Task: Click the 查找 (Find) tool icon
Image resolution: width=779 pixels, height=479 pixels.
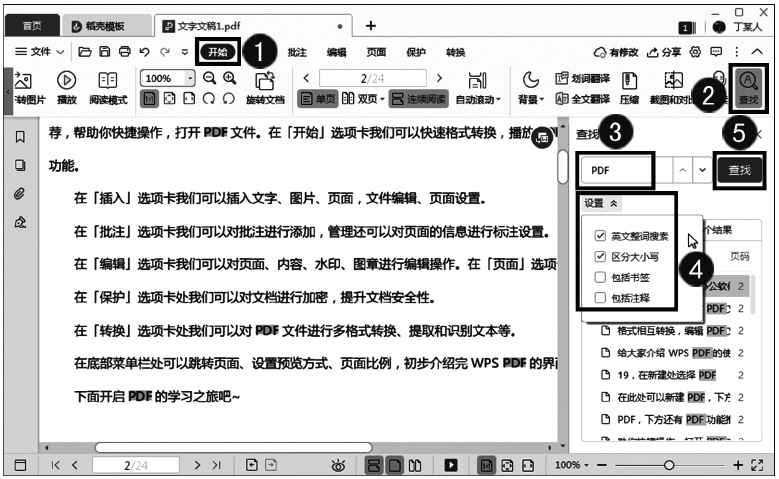Action: [747, 83]
